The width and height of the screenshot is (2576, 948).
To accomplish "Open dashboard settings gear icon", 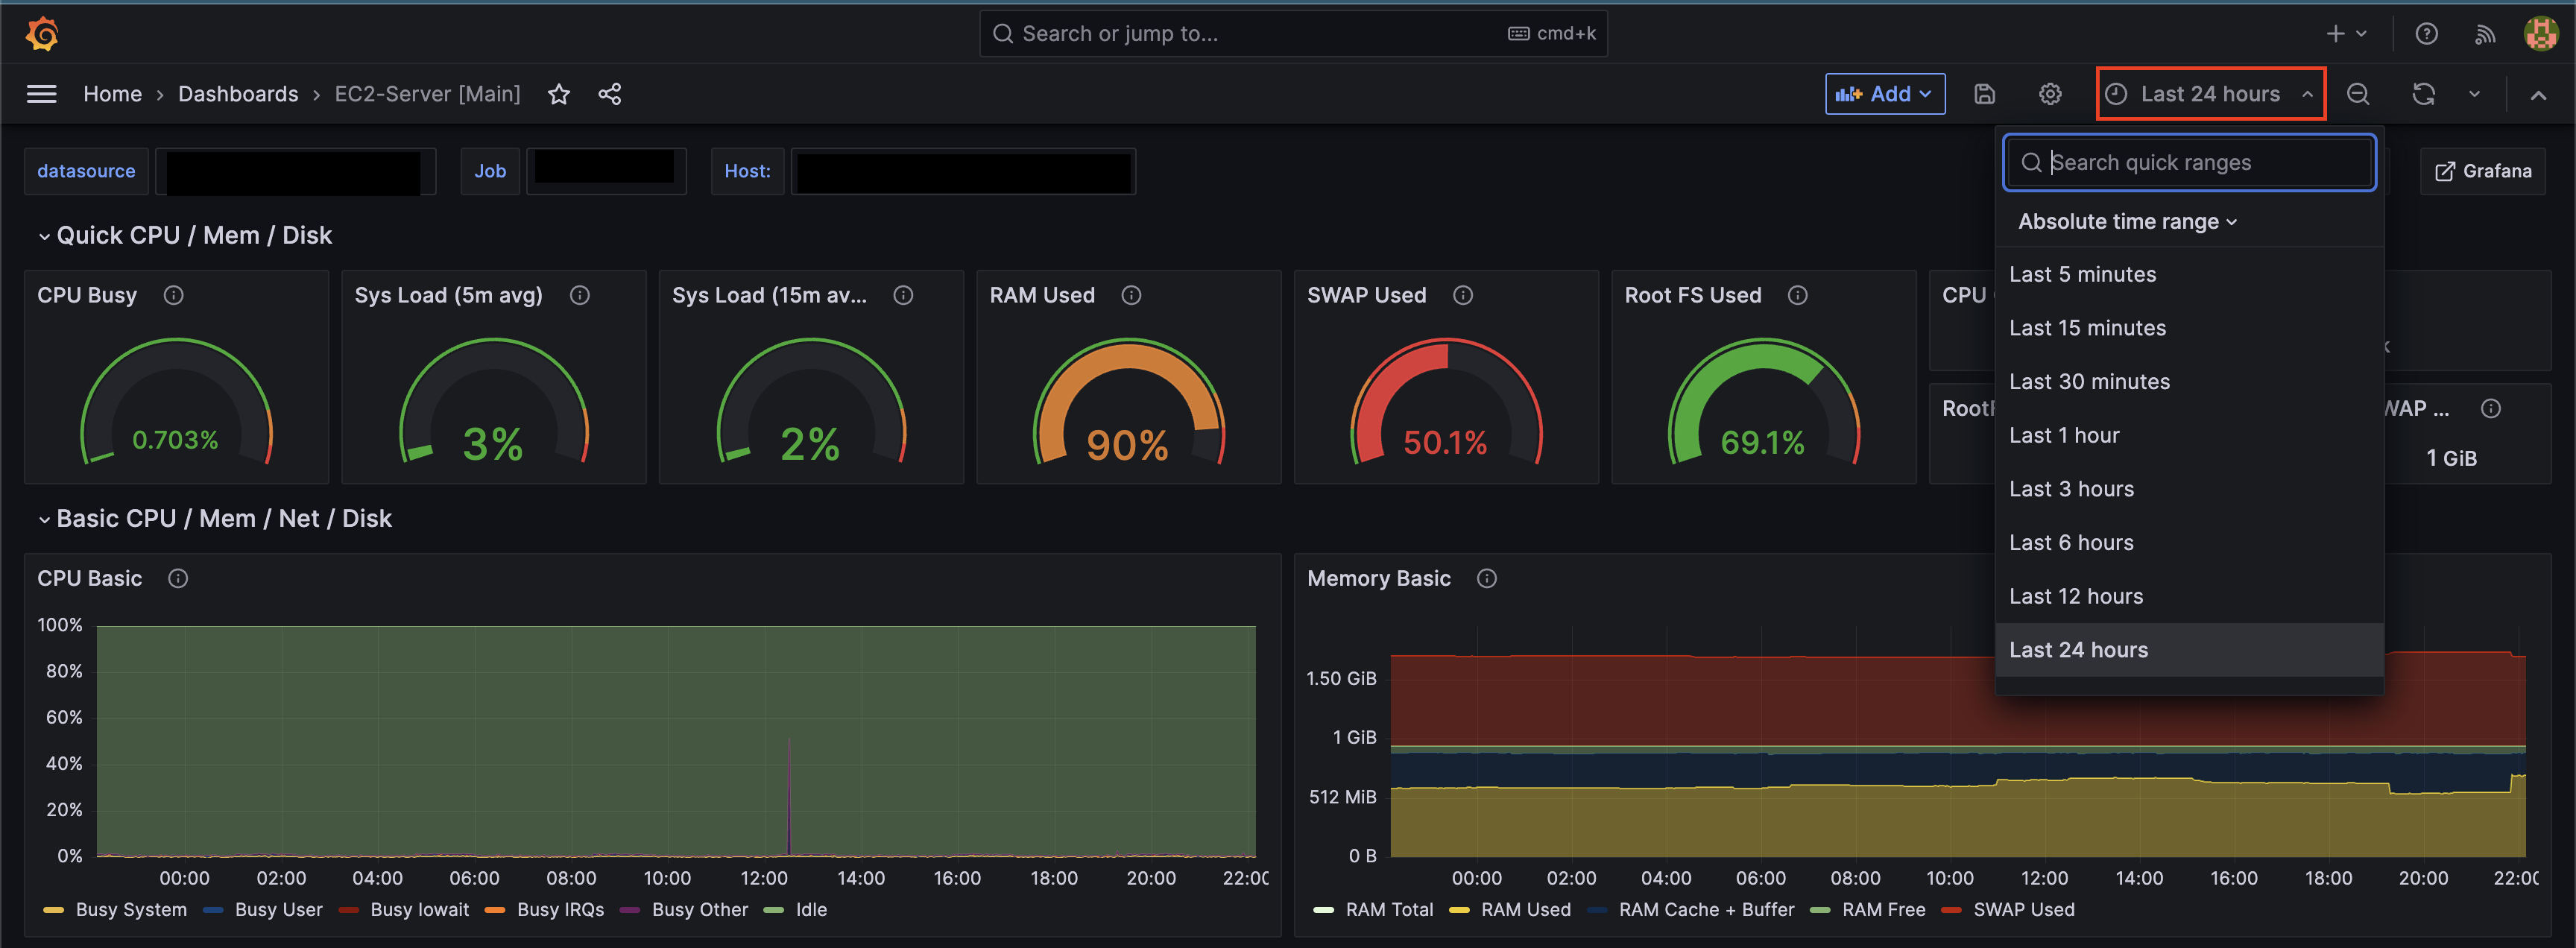I will (2049, 94).
